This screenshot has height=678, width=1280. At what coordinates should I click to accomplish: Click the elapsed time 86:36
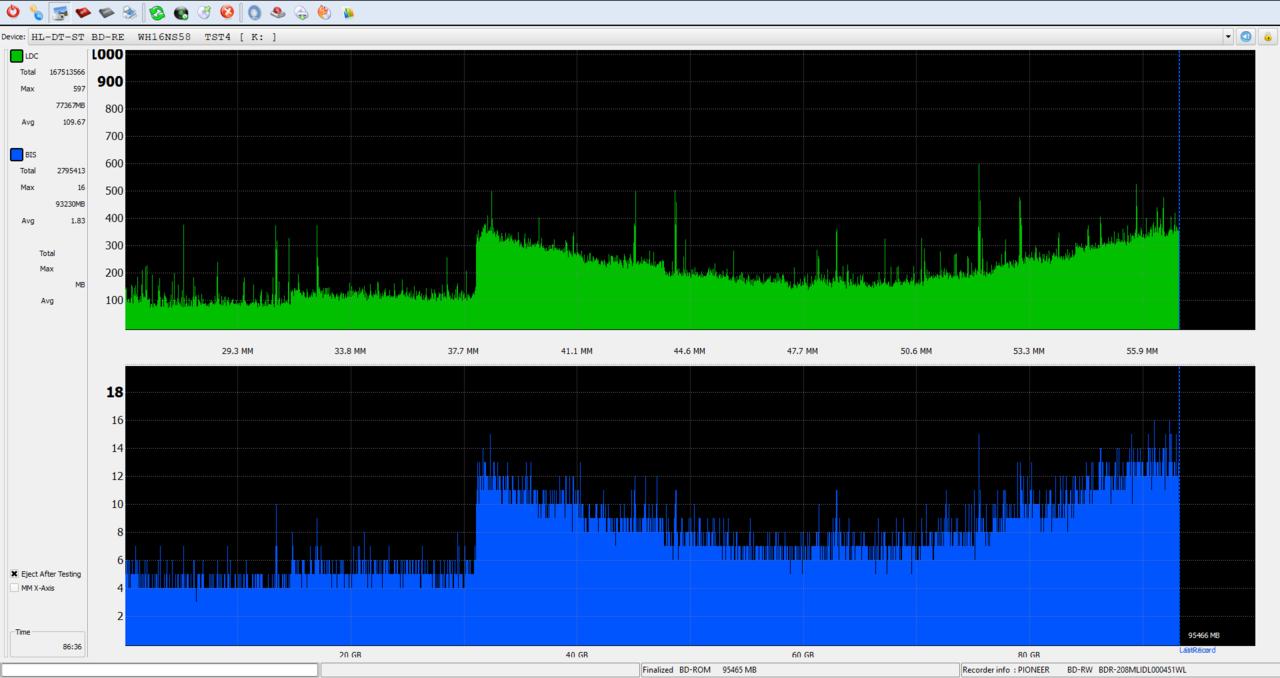point(72,647)
